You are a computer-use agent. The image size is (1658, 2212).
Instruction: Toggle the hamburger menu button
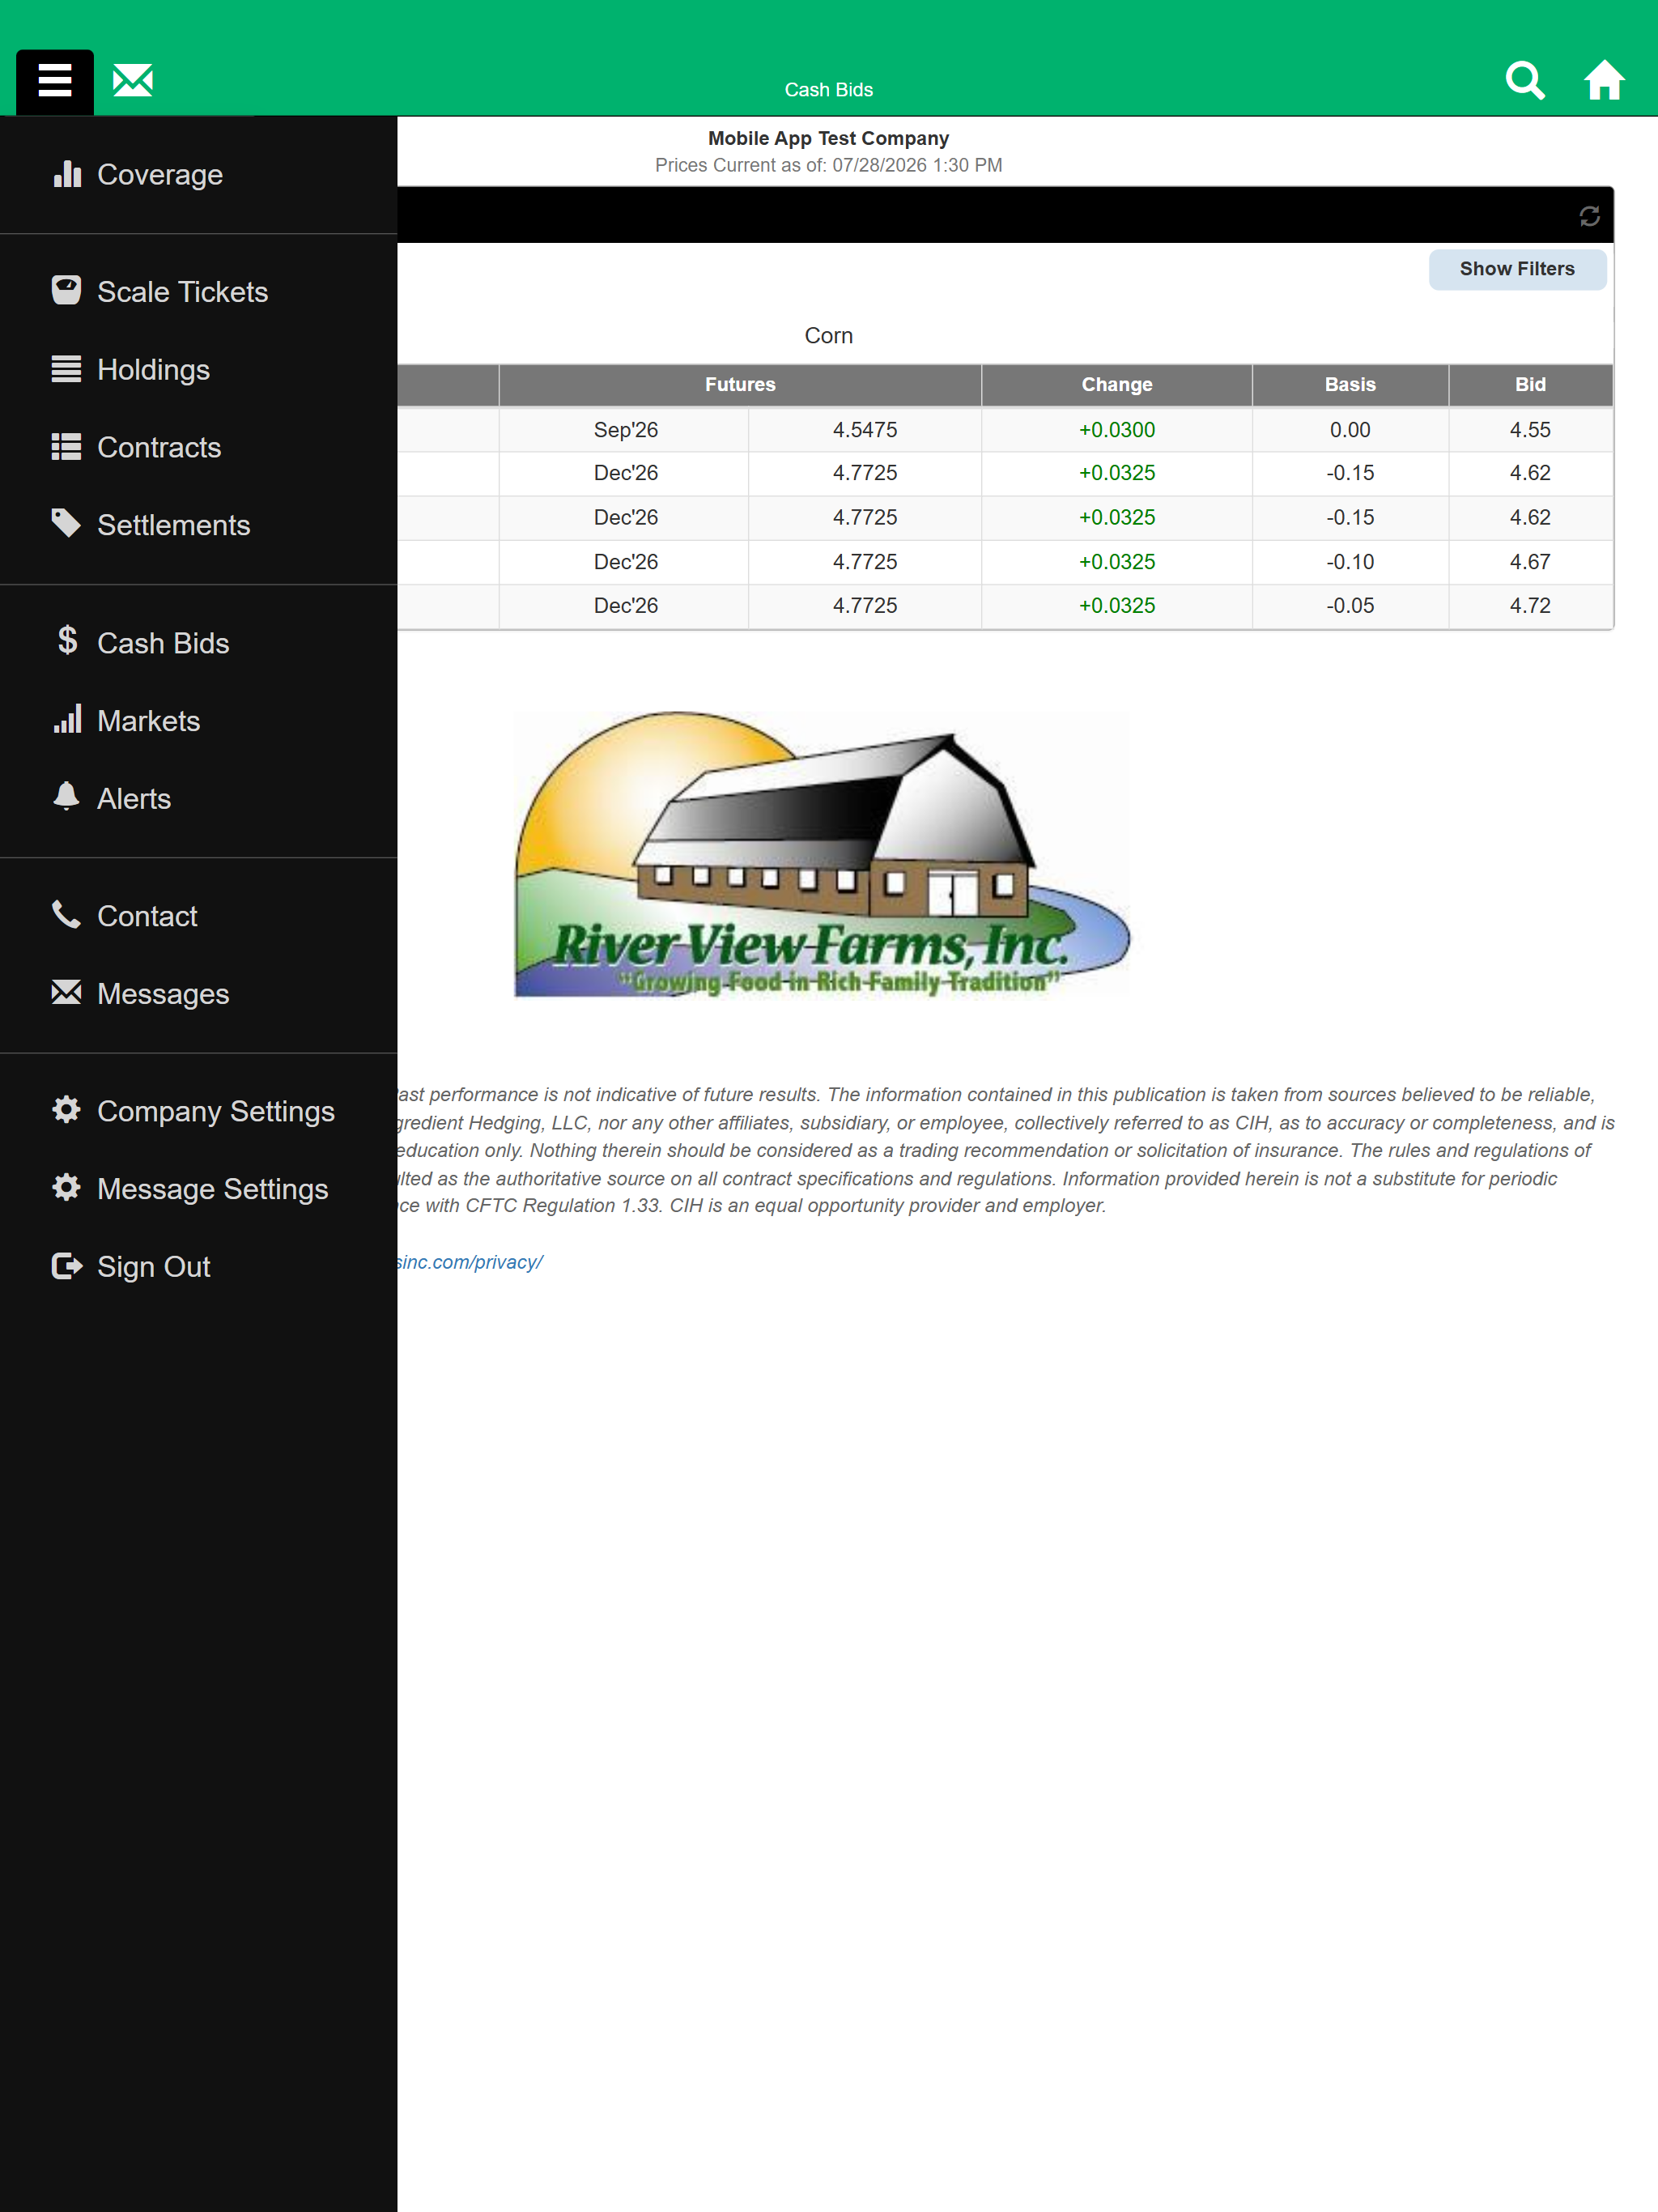tap(55, 81)
